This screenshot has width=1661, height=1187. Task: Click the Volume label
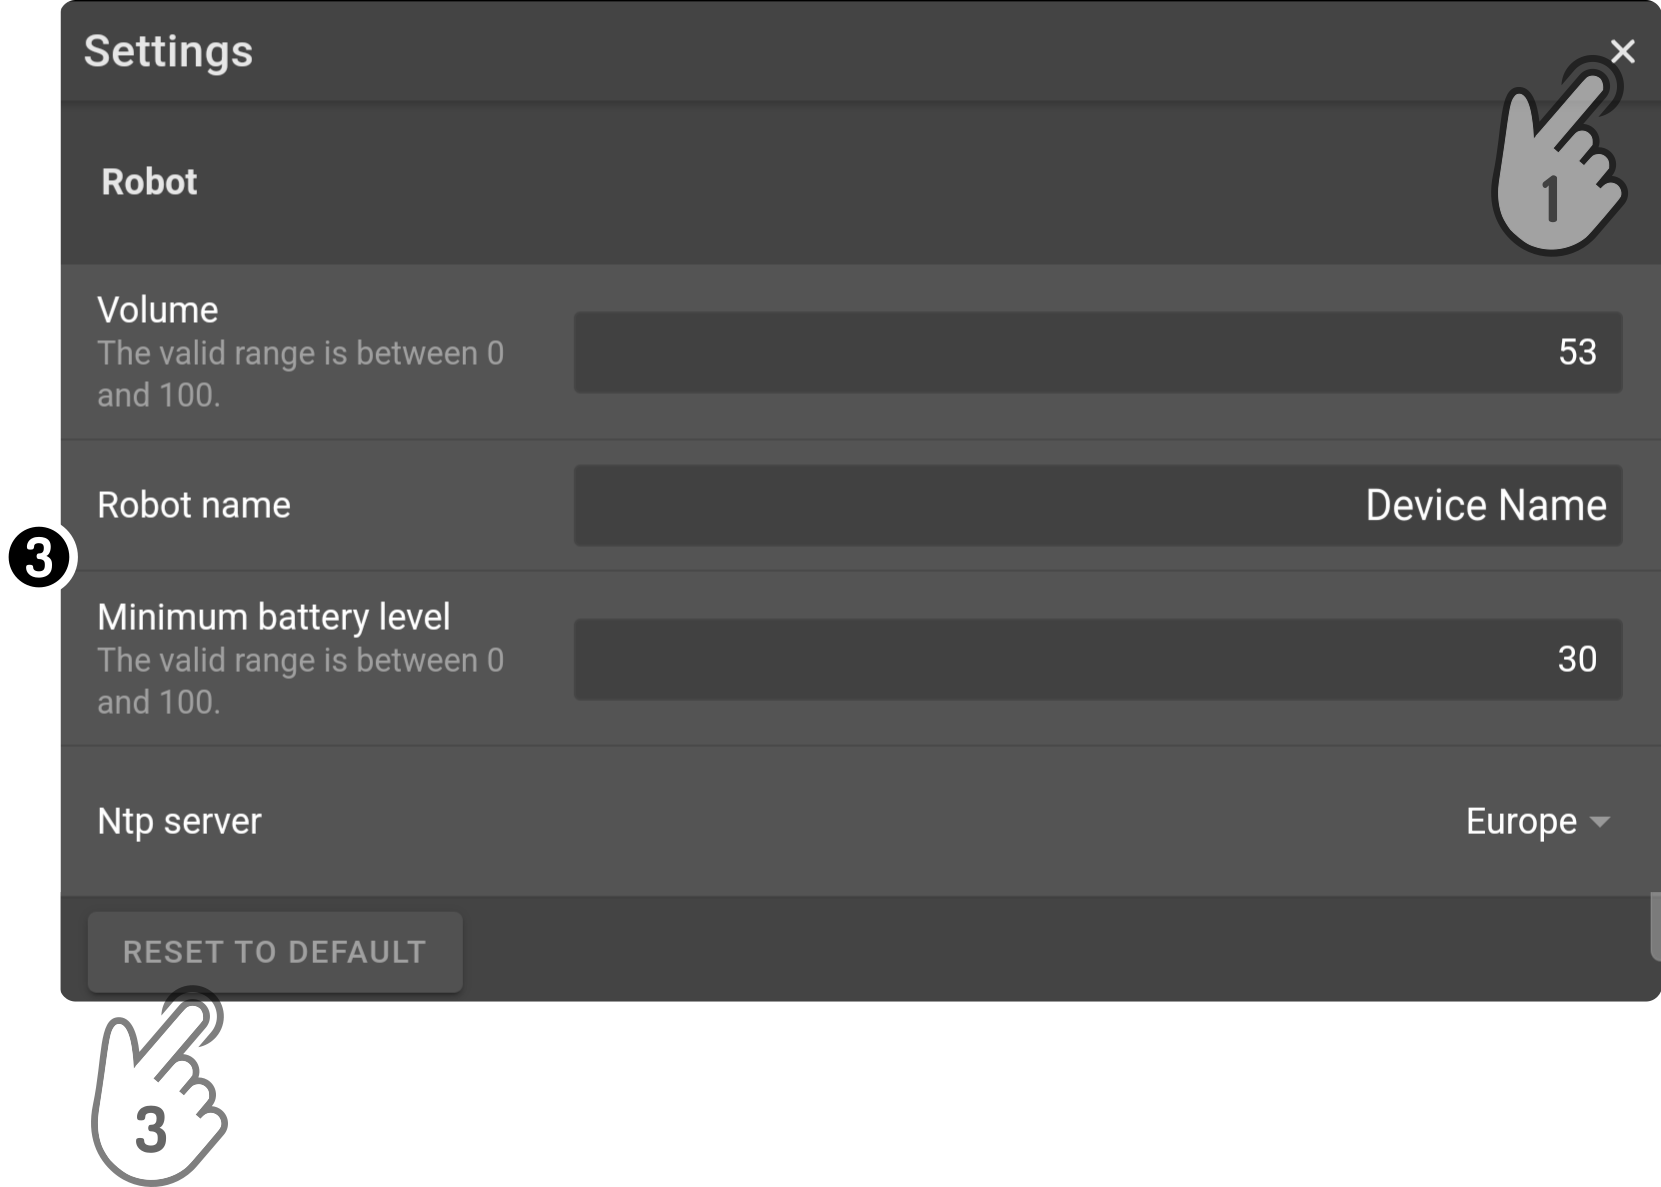157,310
